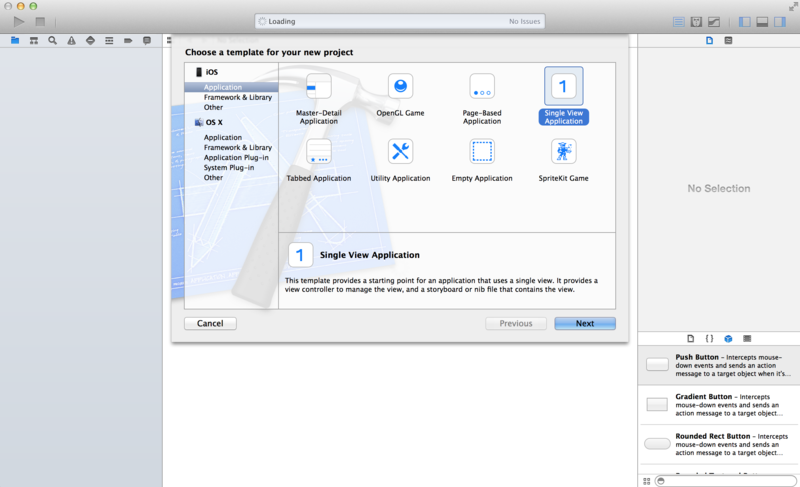Select Push Button in object library

[x=719, y=365]
